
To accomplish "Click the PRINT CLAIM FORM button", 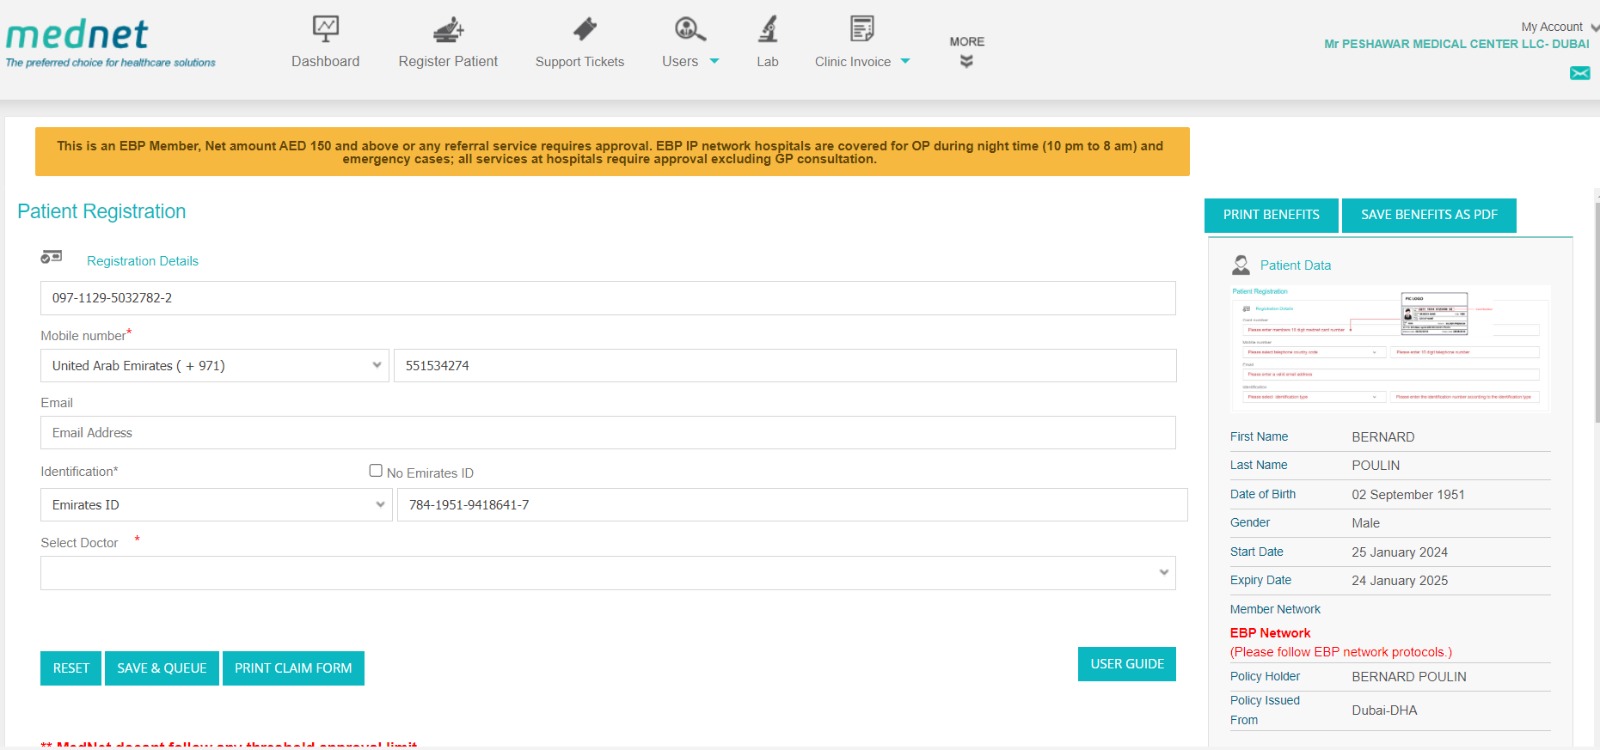I will pos(293,668).
